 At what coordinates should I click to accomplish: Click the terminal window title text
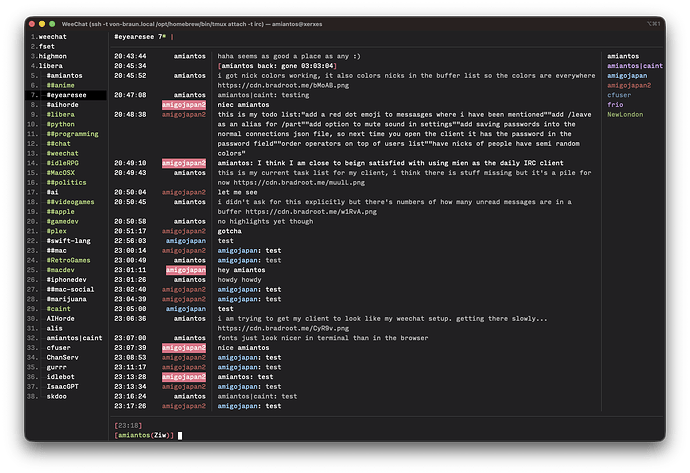pyautogui.click(x=192, y=24)
